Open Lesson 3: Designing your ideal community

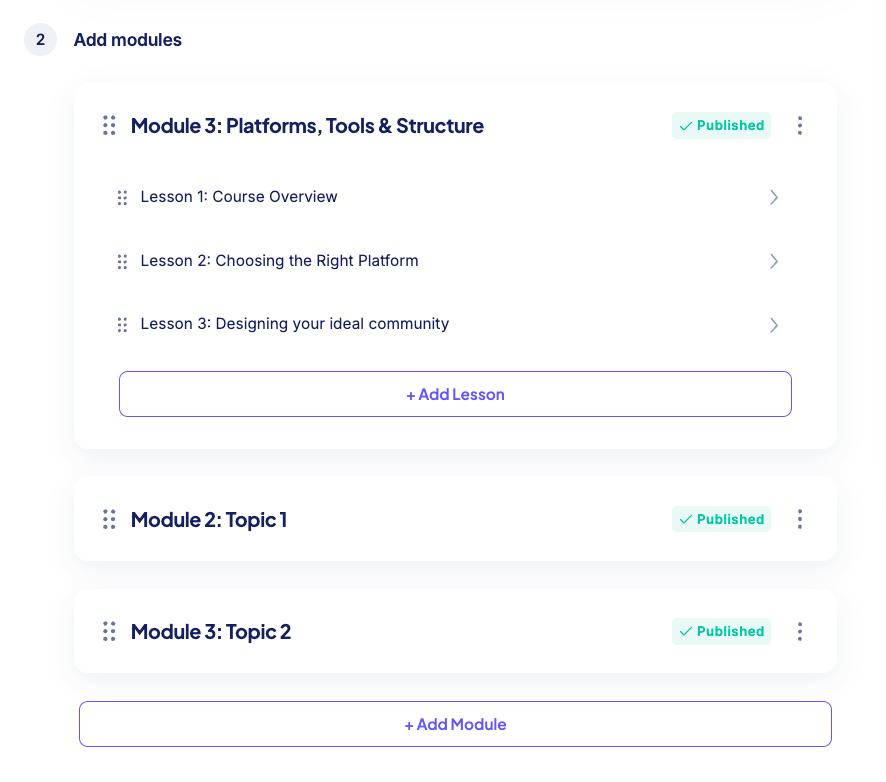[x=295, y=325]
